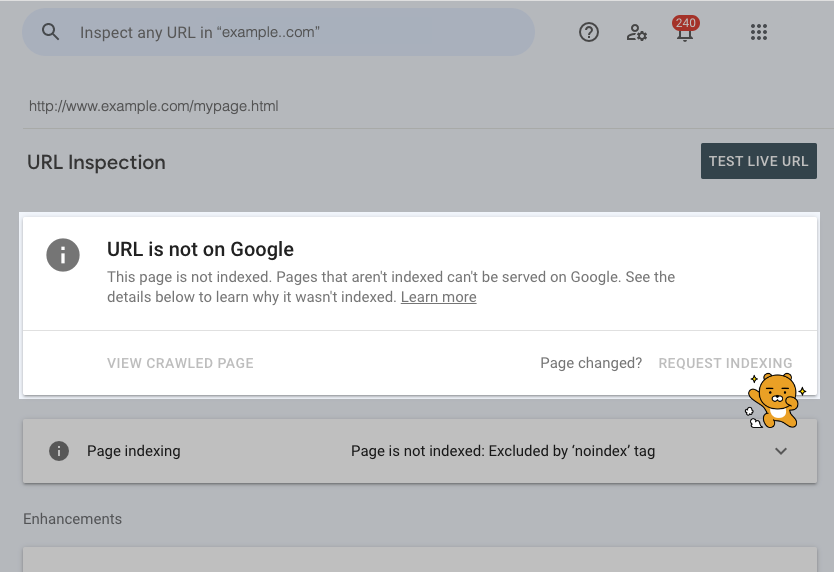
Task: Click the 'Page changed?' text
Action: click(x=591, y=363)
